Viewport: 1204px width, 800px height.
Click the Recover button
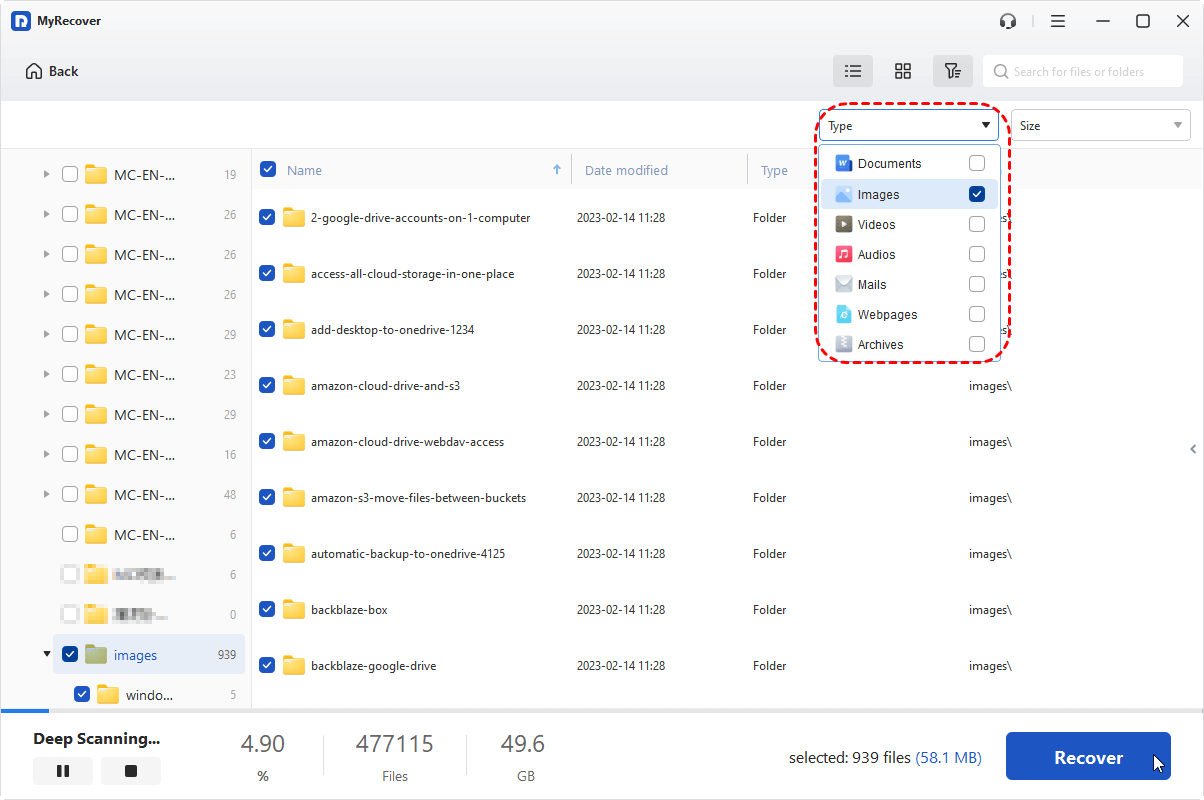pos(1088,757)
